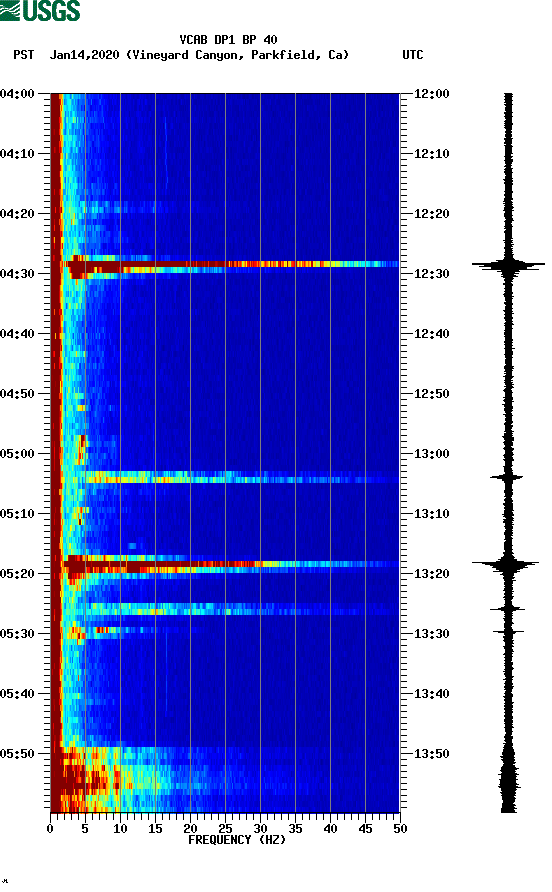Click '(Vineyard Canyon, Parkfield, Ca)' location text
The width and height of the screenshot is (552, 892).
[237, 55]
